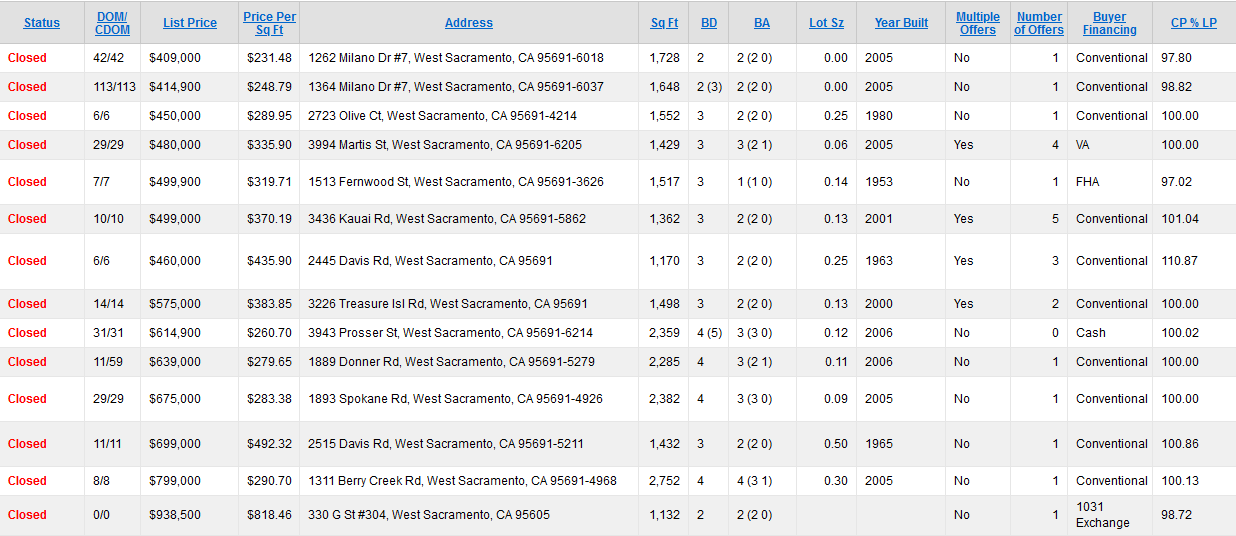Select address 3436 Kauai Rd
The height and width of the screenshot is (536, 1236).
pyautogui.click(x=447, y=219)
